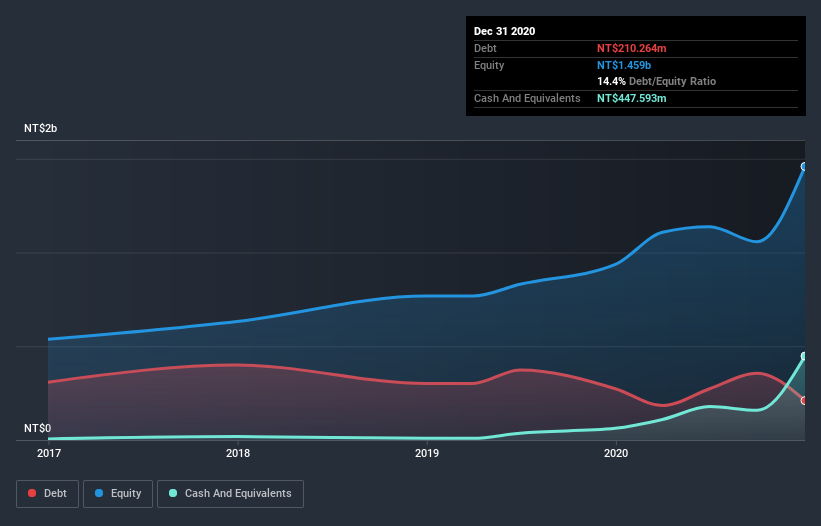The width and height of the screenshot is (821, 526).
Task: Click the 2017 x-axis label
Action: click(49, 453)
